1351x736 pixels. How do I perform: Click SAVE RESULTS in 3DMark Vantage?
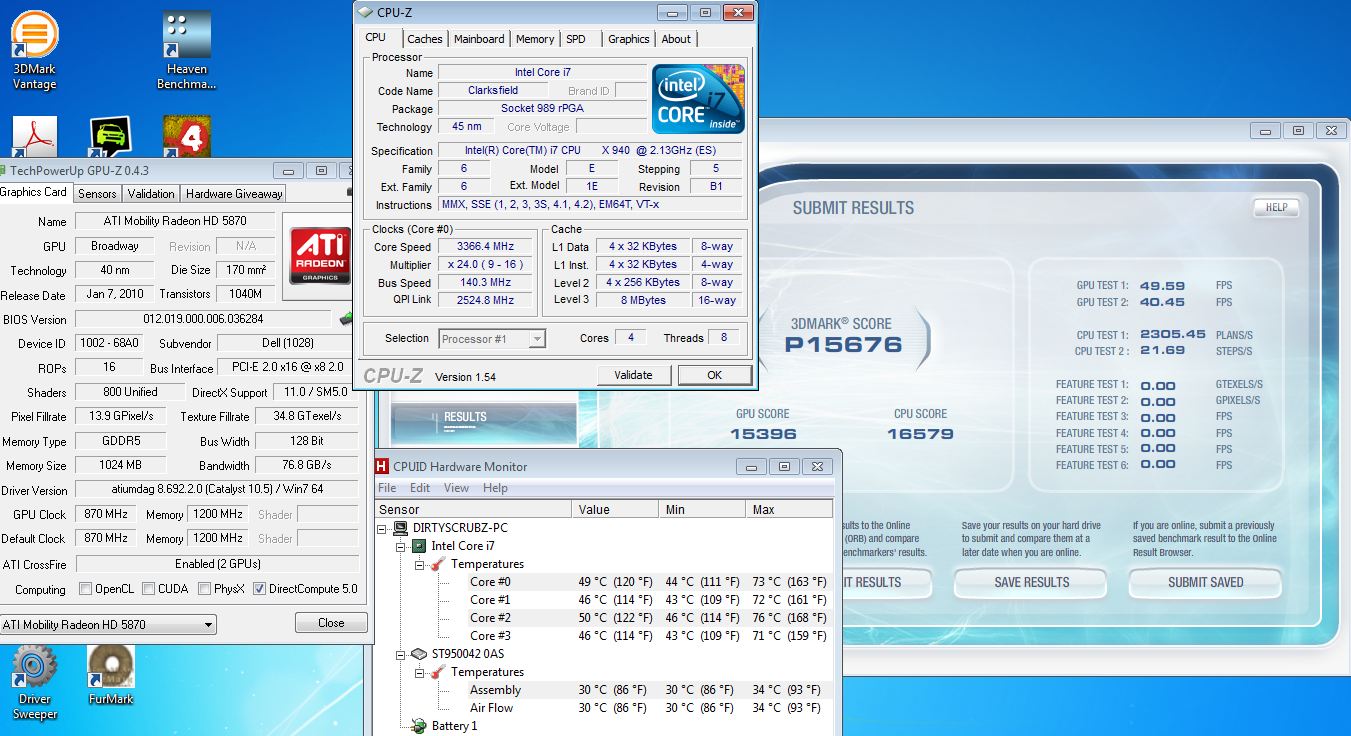pos(1031,582)
